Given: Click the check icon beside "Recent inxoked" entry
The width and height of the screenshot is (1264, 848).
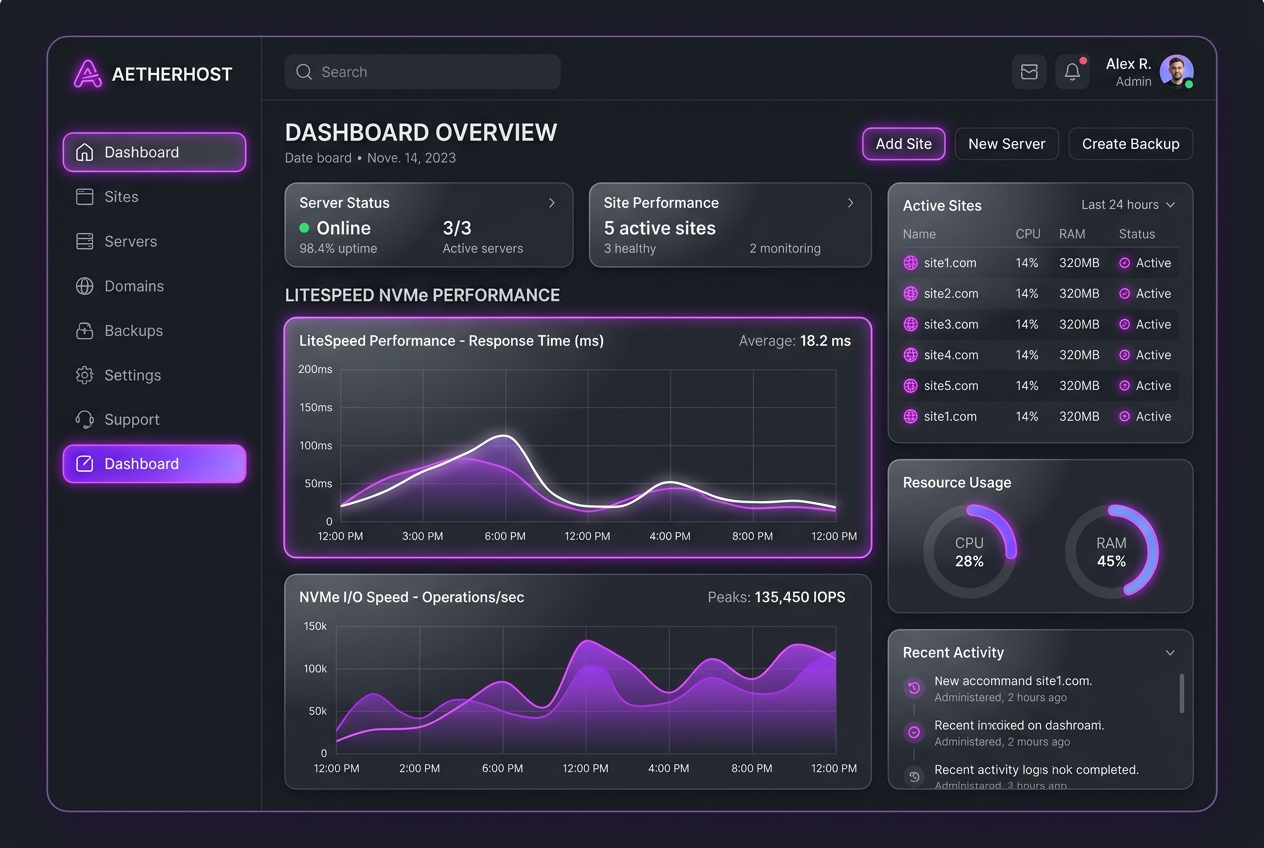Looking at the screenshot, I should click(913, 732).
